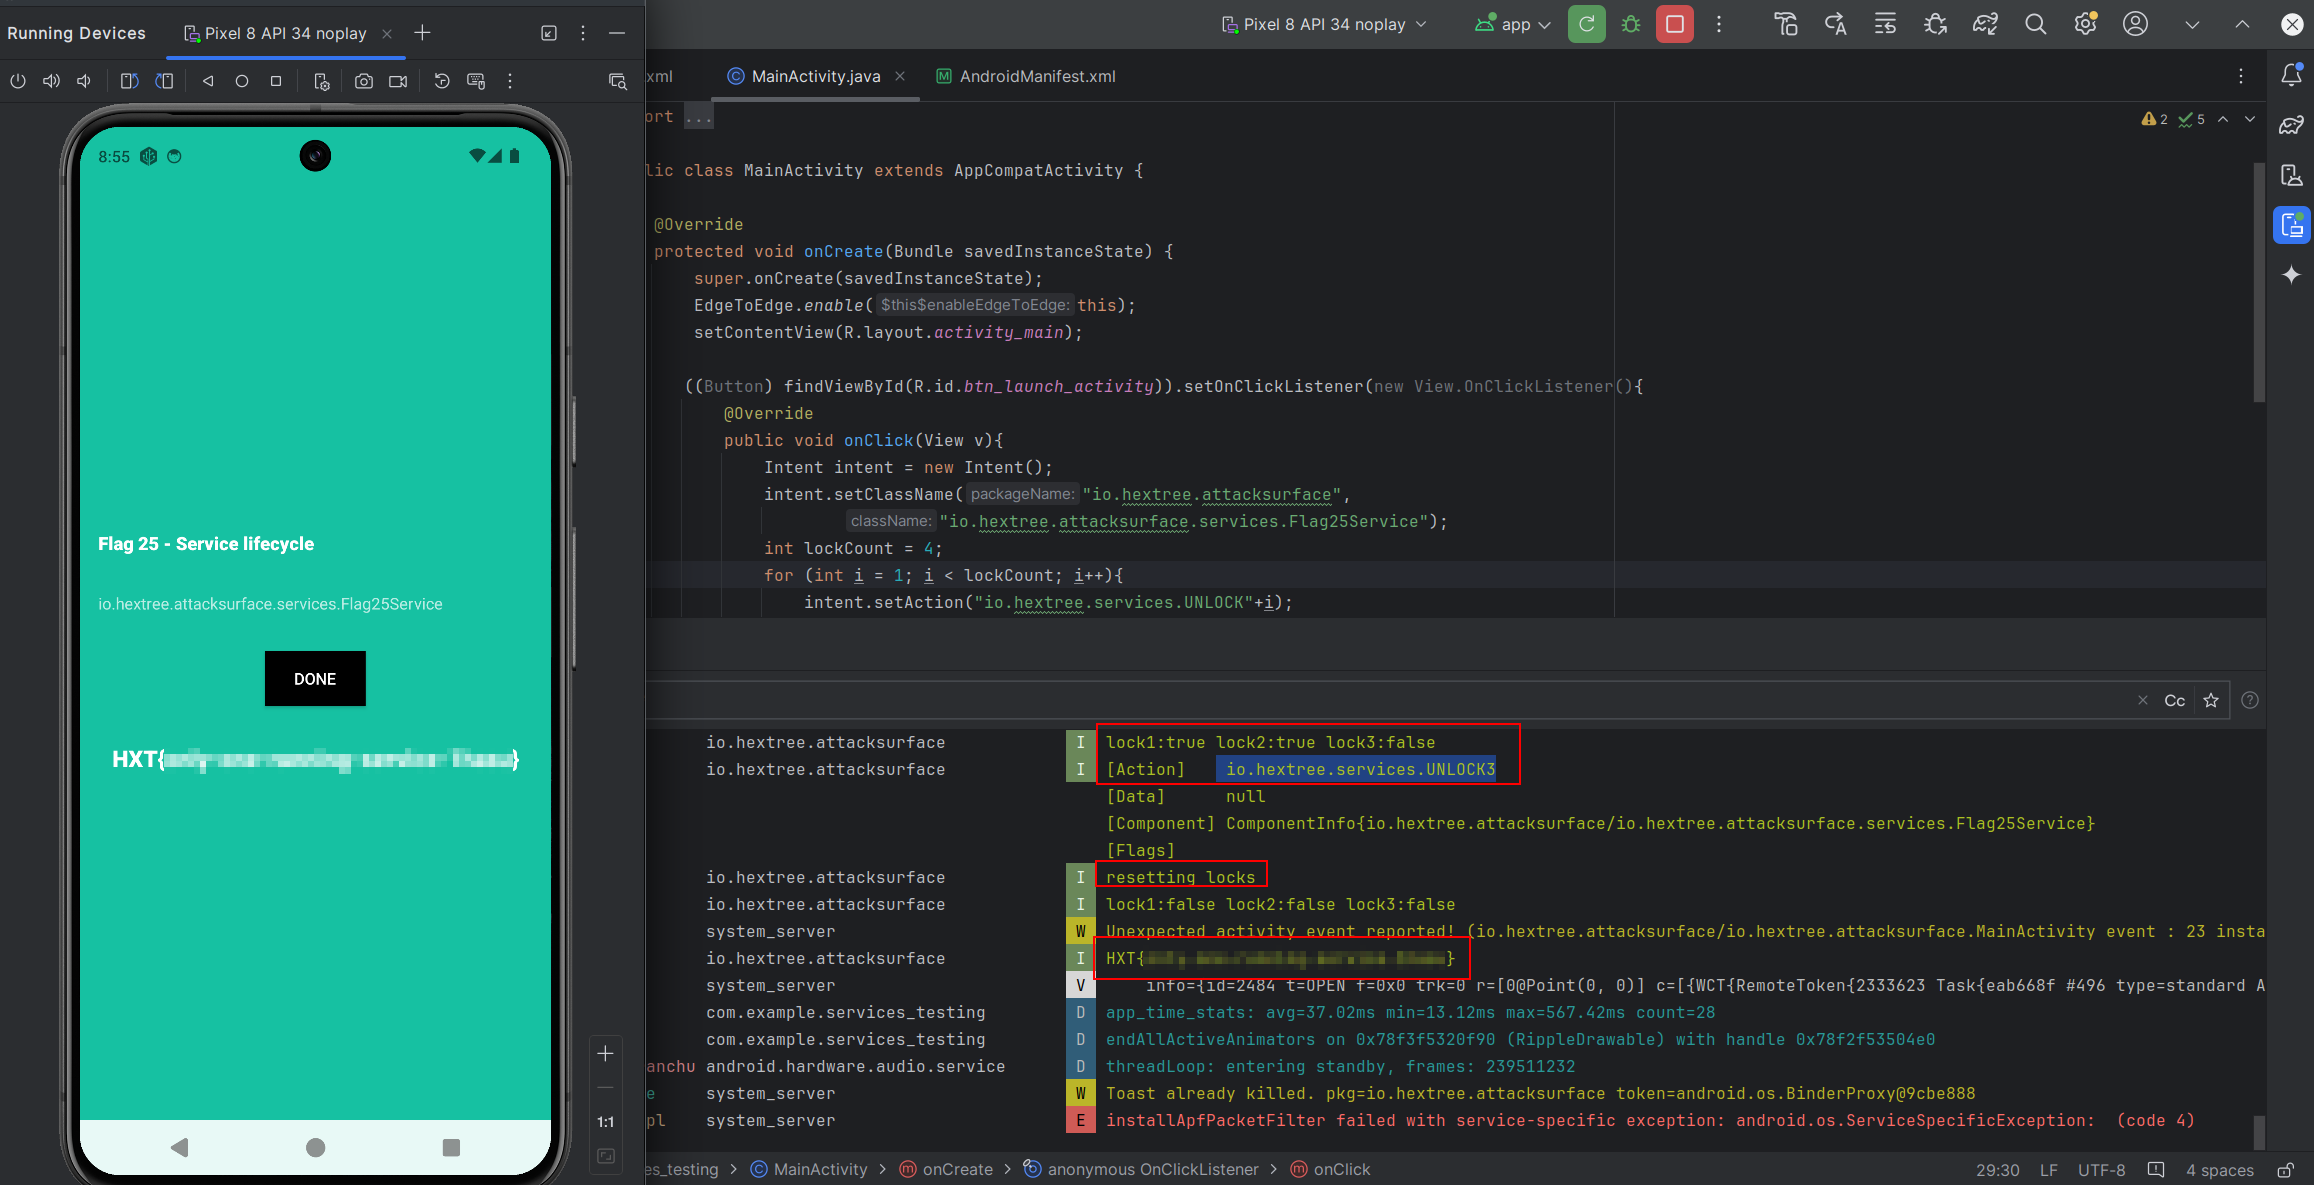2314x1185 pixels.
Task: Click the Home circle icon in the Running Devices toolbar
Action: tap(242, 81)
